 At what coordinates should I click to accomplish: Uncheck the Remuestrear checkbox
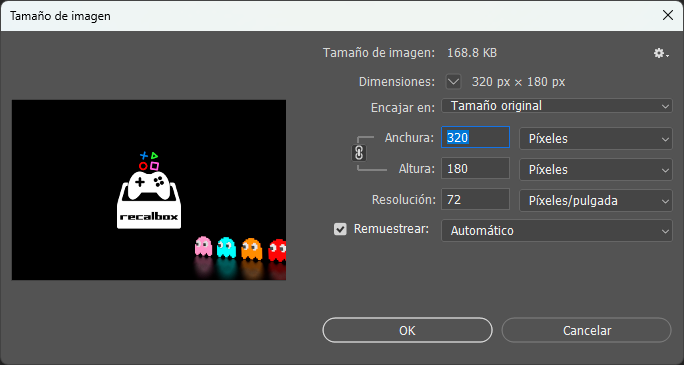[340, 229]
